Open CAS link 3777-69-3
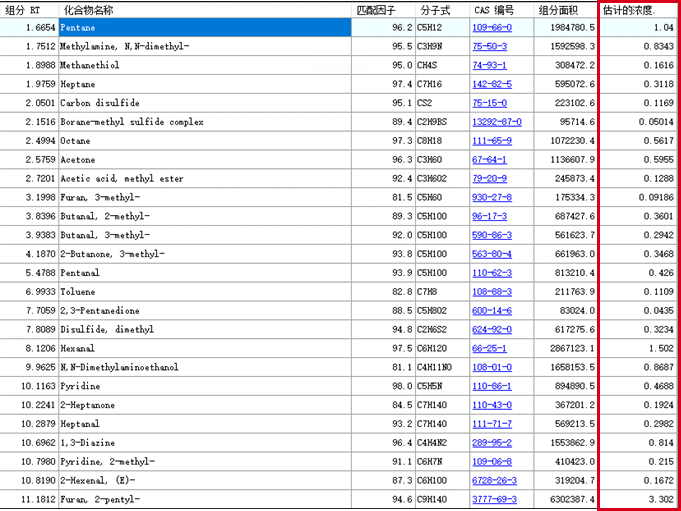The width and height of the screenshot is (681, 511). [494, 500]
